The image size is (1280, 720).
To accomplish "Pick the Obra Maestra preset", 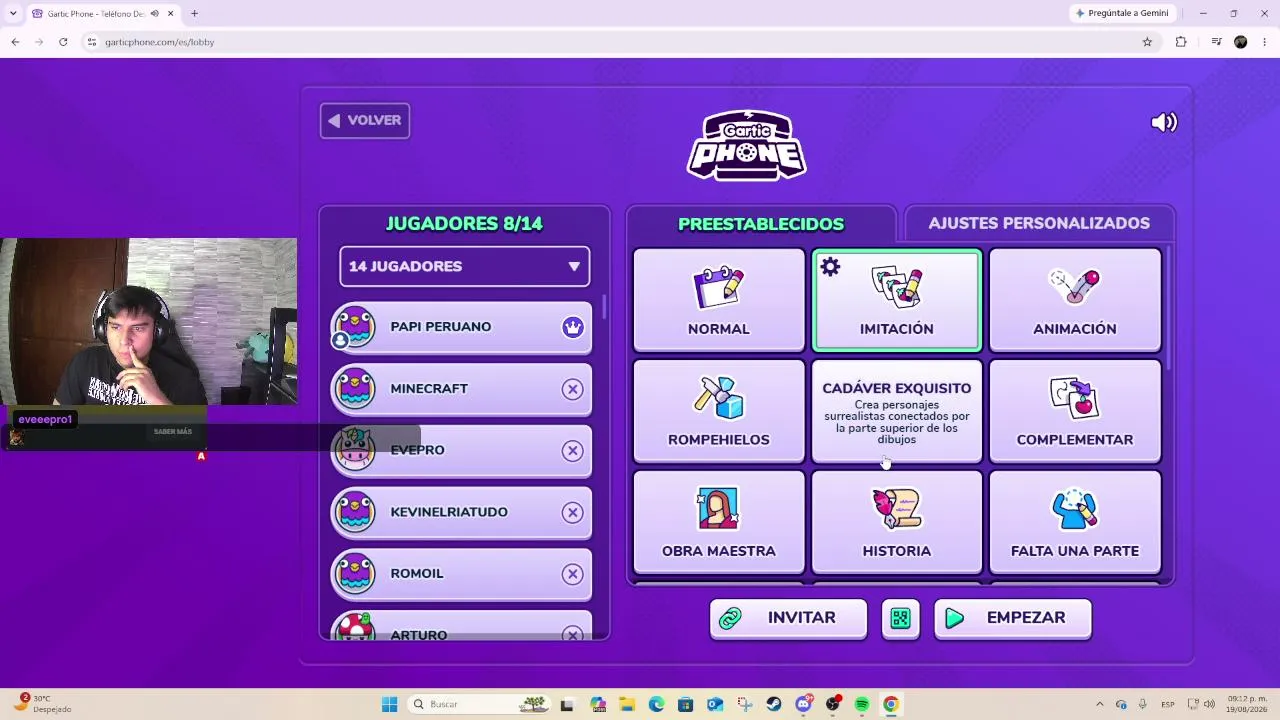I will (719, 522).
